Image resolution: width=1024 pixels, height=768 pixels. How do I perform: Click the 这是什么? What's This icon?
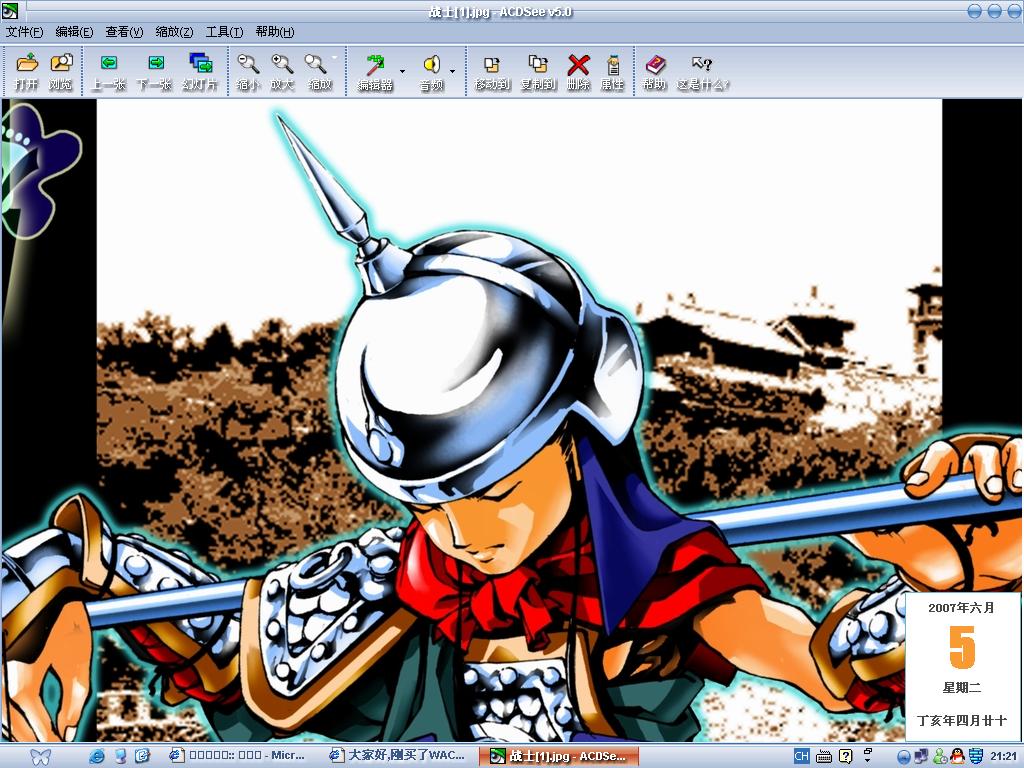point(701,63)
